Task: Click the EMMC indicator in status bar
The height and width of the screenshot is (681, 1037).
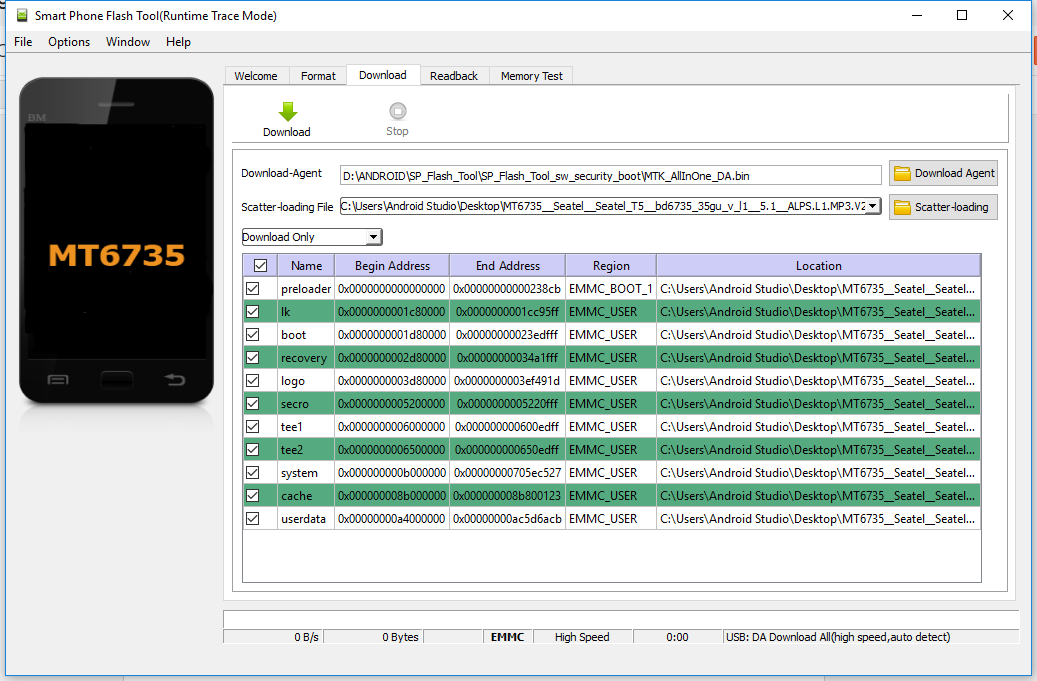Action: [x=508, y=636]
